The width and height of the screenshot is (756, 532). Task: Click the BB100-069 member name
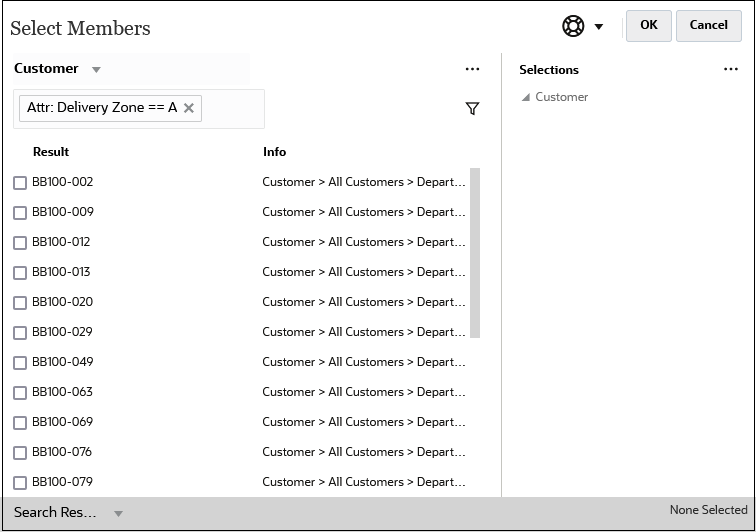coord(62,422)
